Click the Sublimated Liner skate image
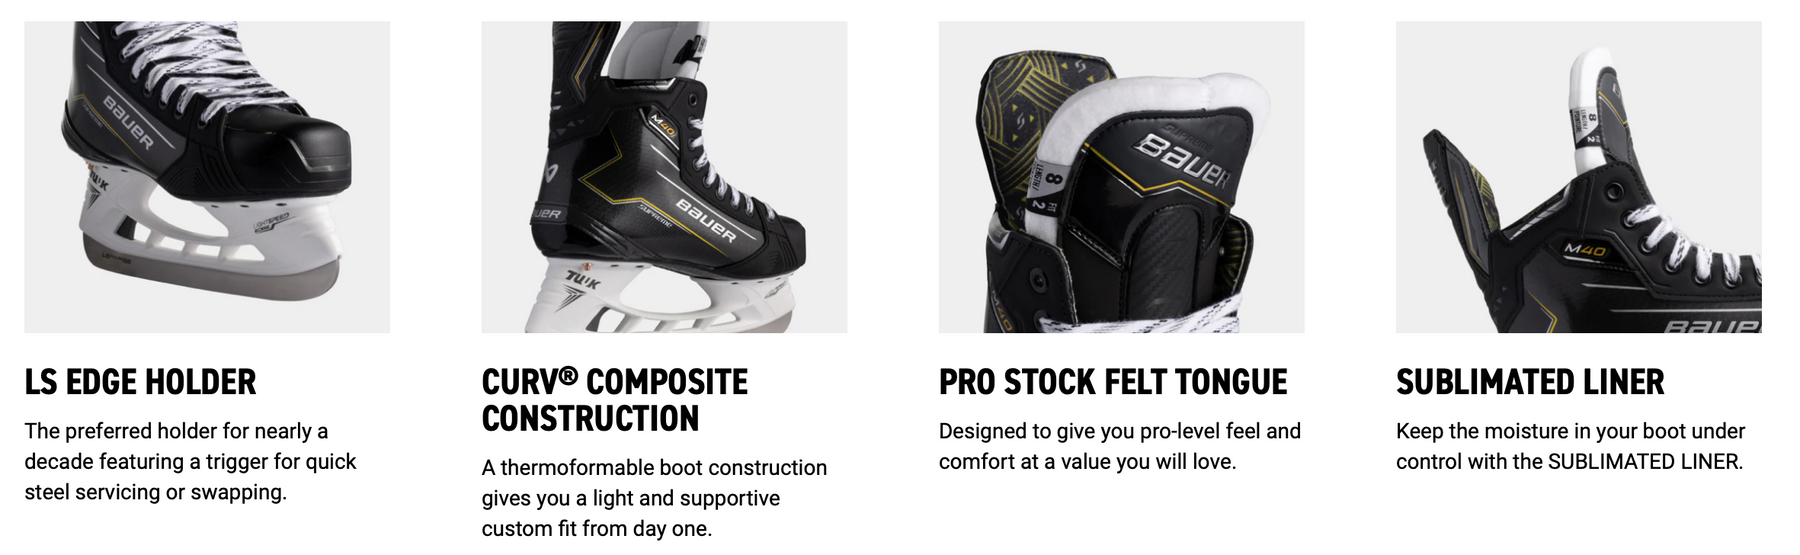The height and width of the screenshot is (555, 1800). (1578, 176)
